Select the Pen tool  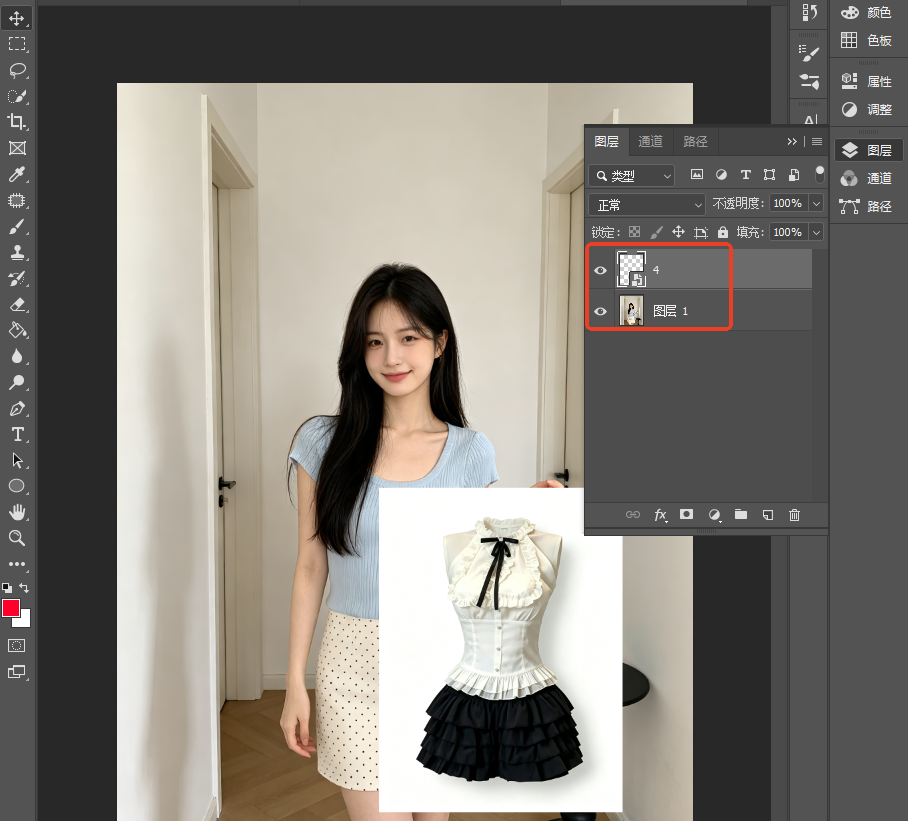(17, 409)
